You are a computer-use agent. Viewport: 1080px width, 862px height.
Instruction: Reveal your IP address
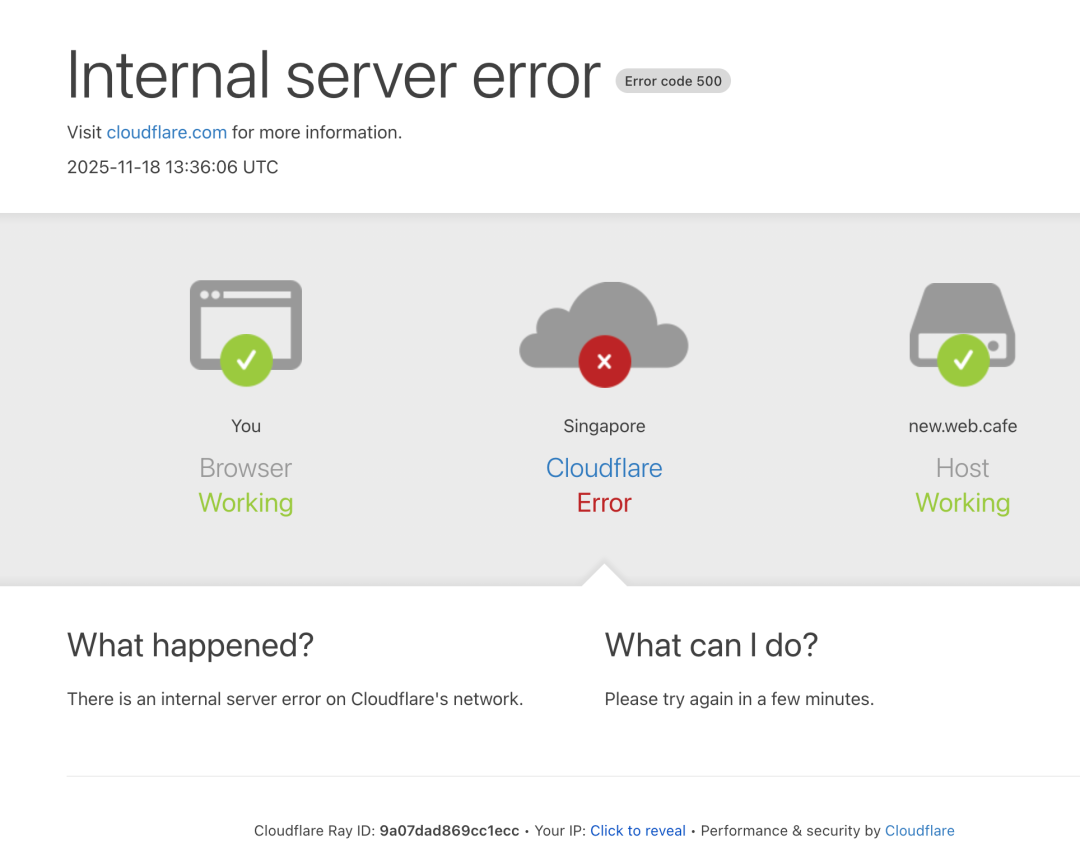638,830
